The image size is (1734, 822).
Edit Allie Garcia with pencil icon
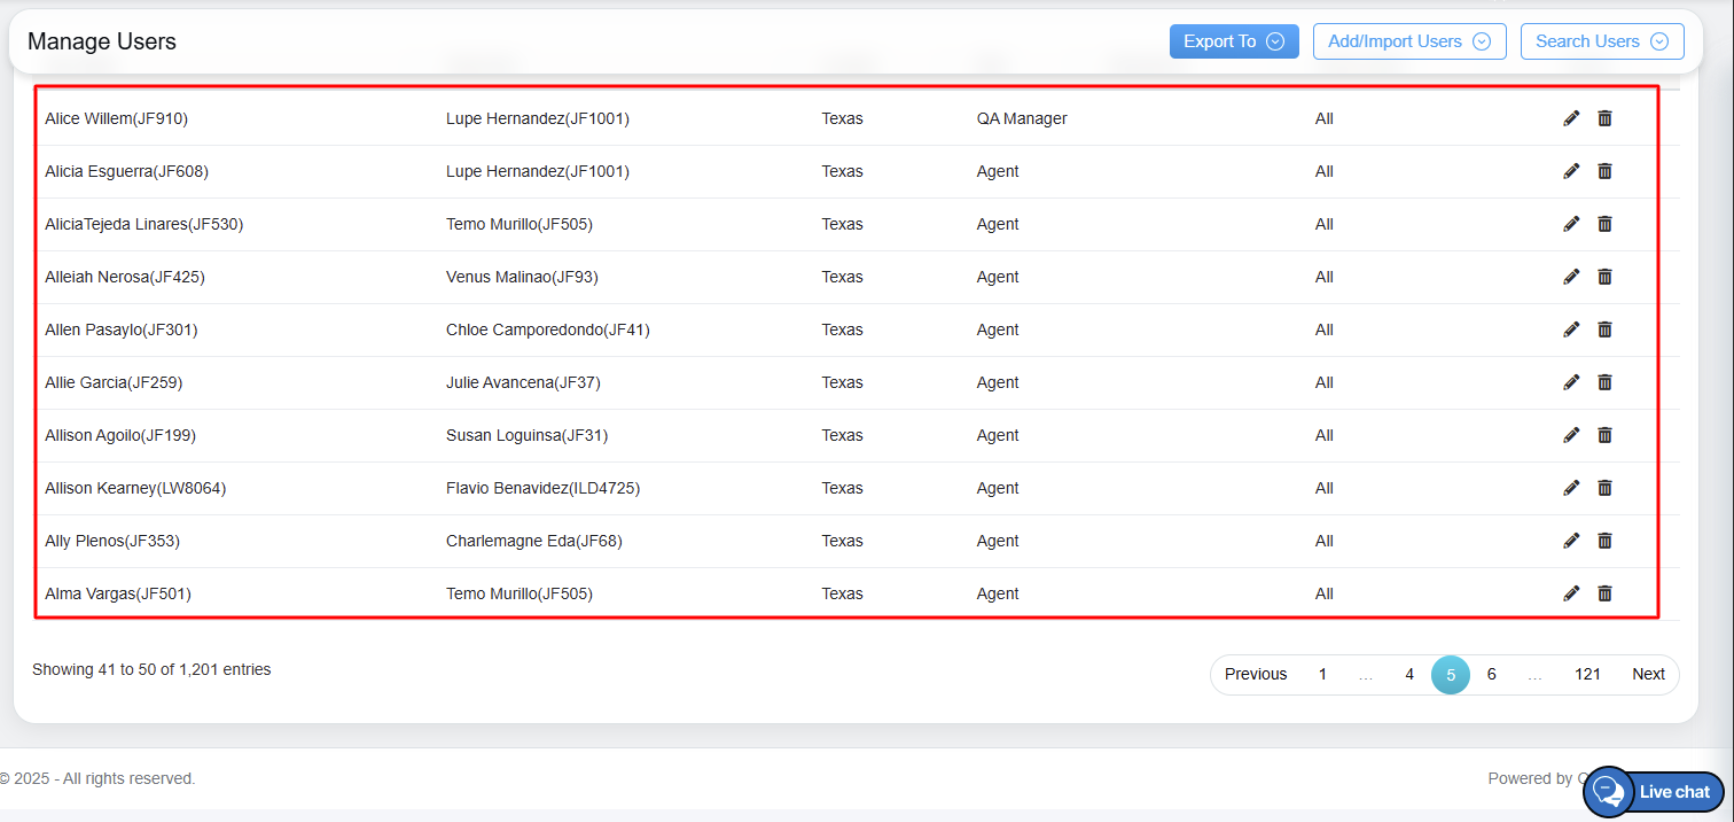coord(1571,383)
